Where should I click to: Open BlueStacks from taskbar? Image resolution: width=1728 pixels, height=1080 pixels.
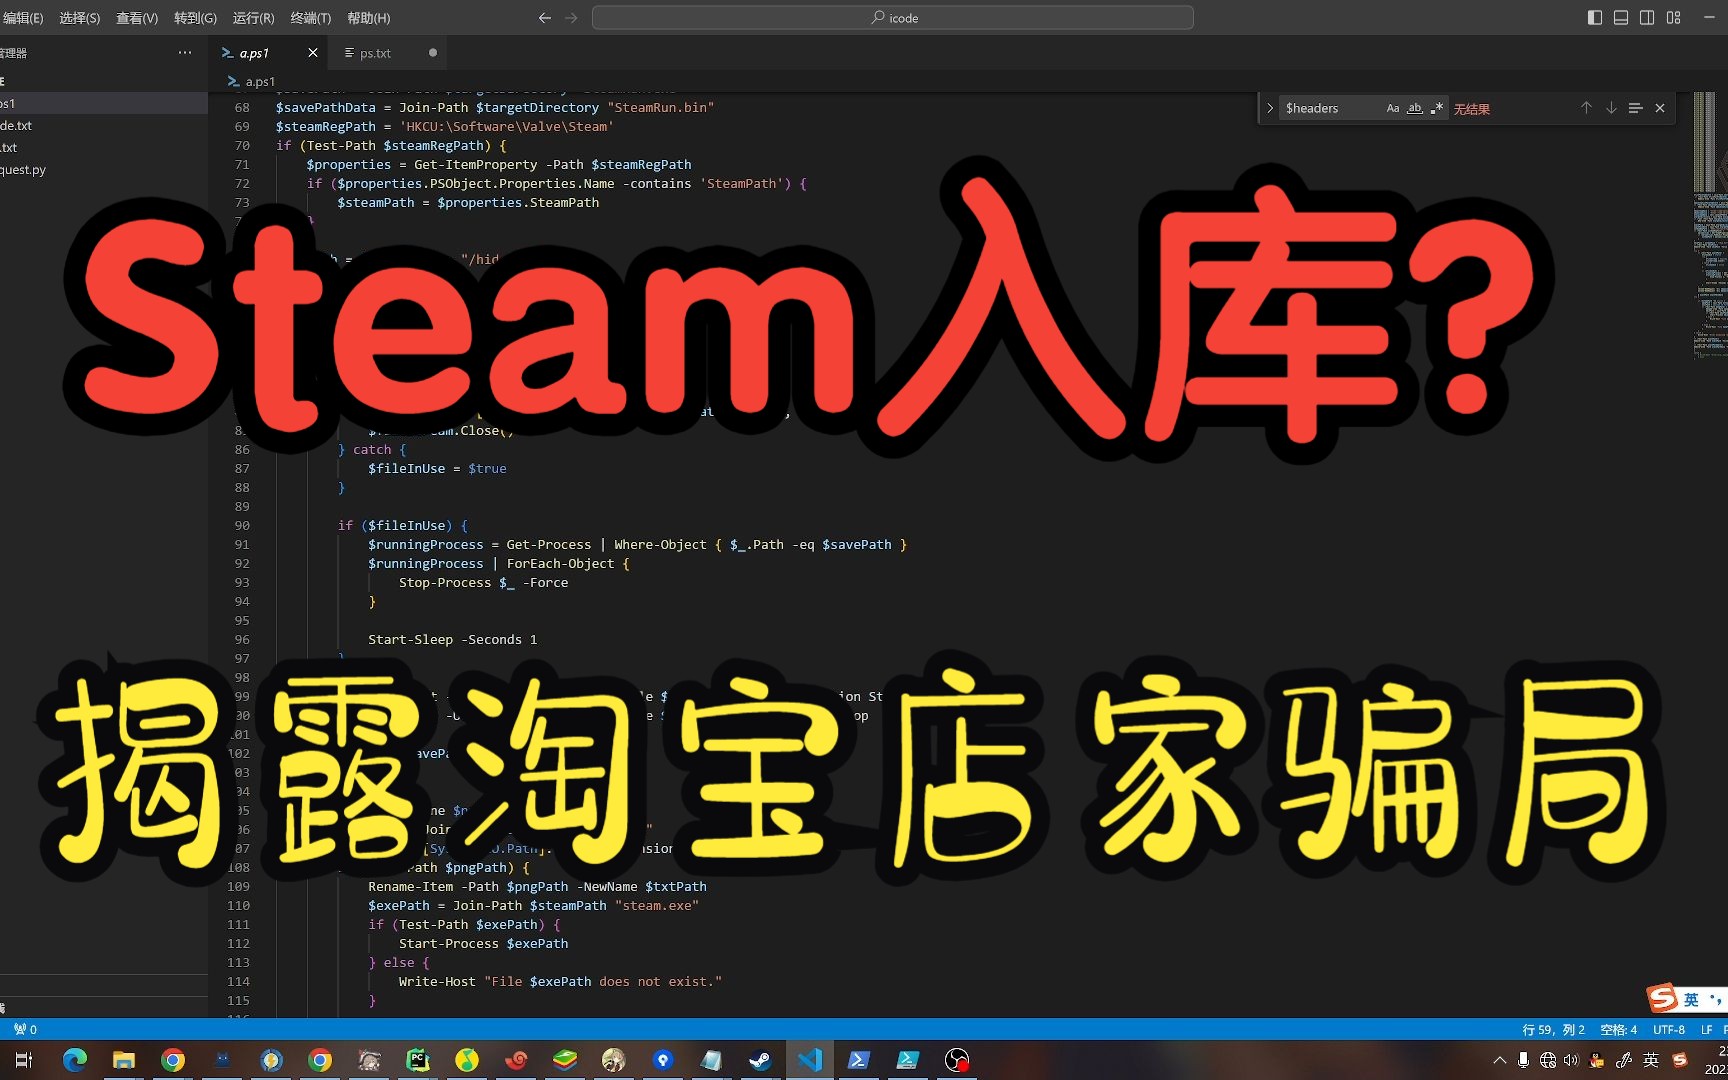coord(565,1060)
